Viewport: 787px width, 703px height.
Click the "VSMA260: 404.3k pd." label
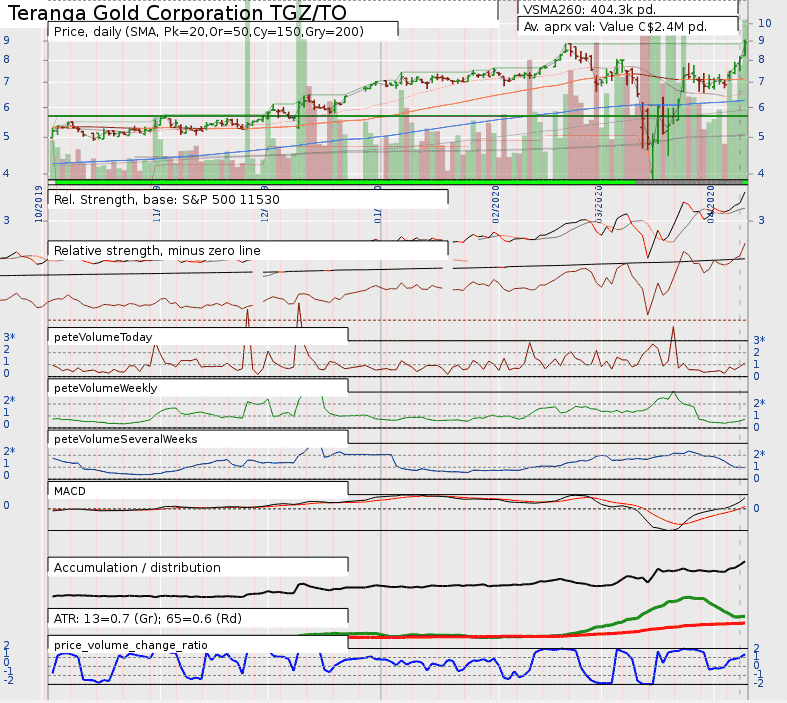click(x=589, y=10)
